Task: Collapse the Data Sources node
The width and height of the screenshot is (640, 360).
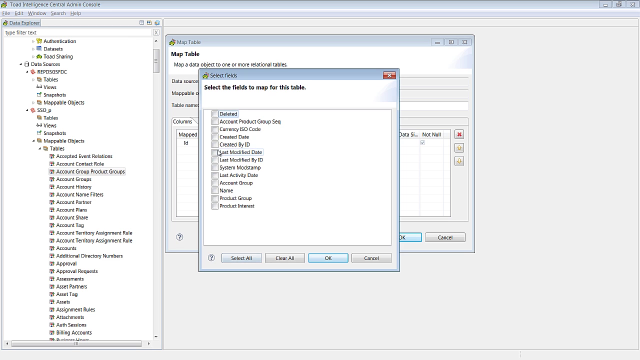Action: tap(21, 64)
